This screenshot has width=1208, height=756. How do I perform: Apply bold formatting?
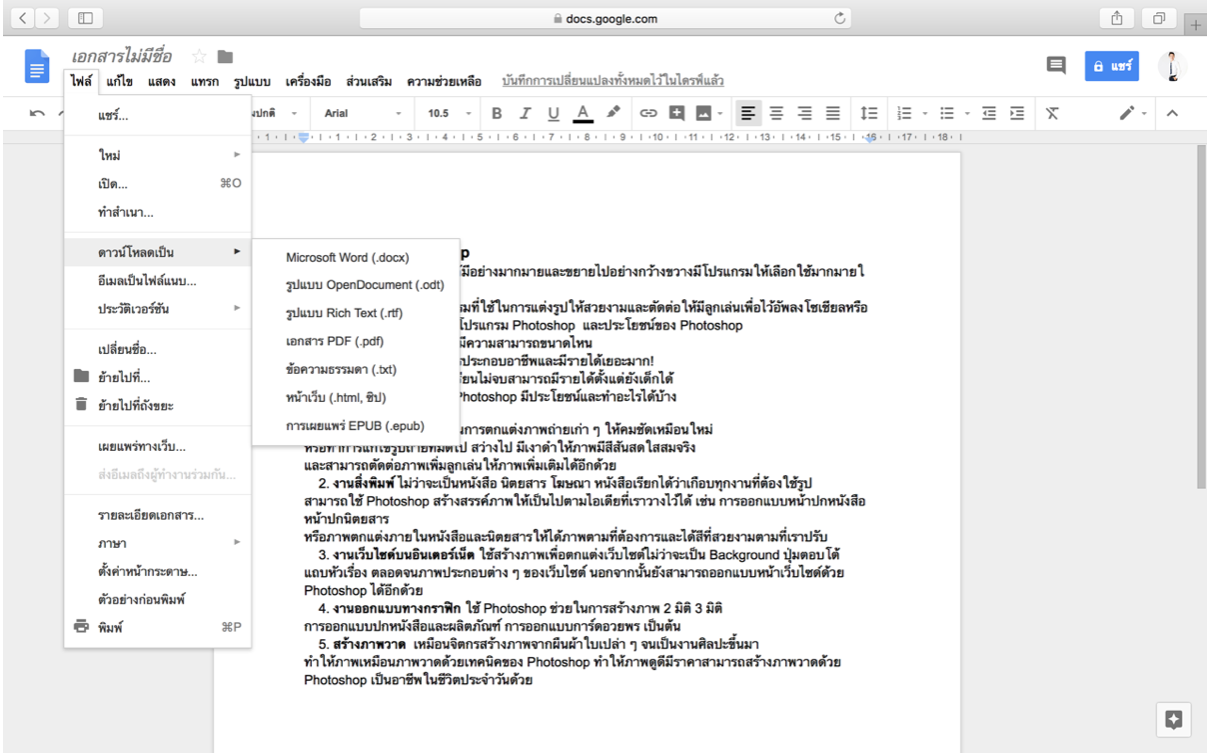pyautogui.click(x=497, y=114)
